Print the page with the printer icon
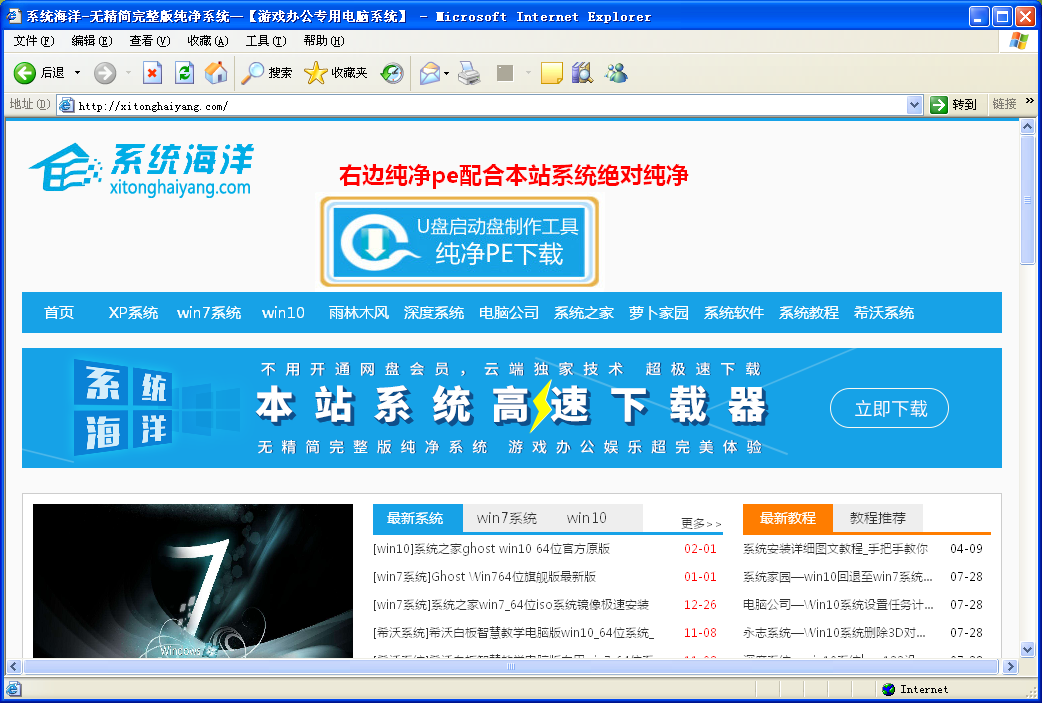 tap(470, 73)
